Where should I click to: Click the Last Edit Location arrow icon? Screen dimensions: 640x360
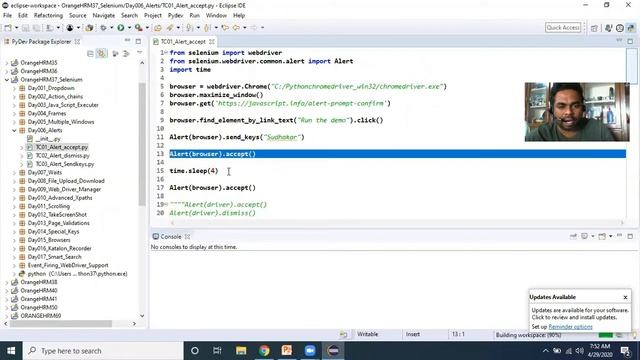coord(225,28)
